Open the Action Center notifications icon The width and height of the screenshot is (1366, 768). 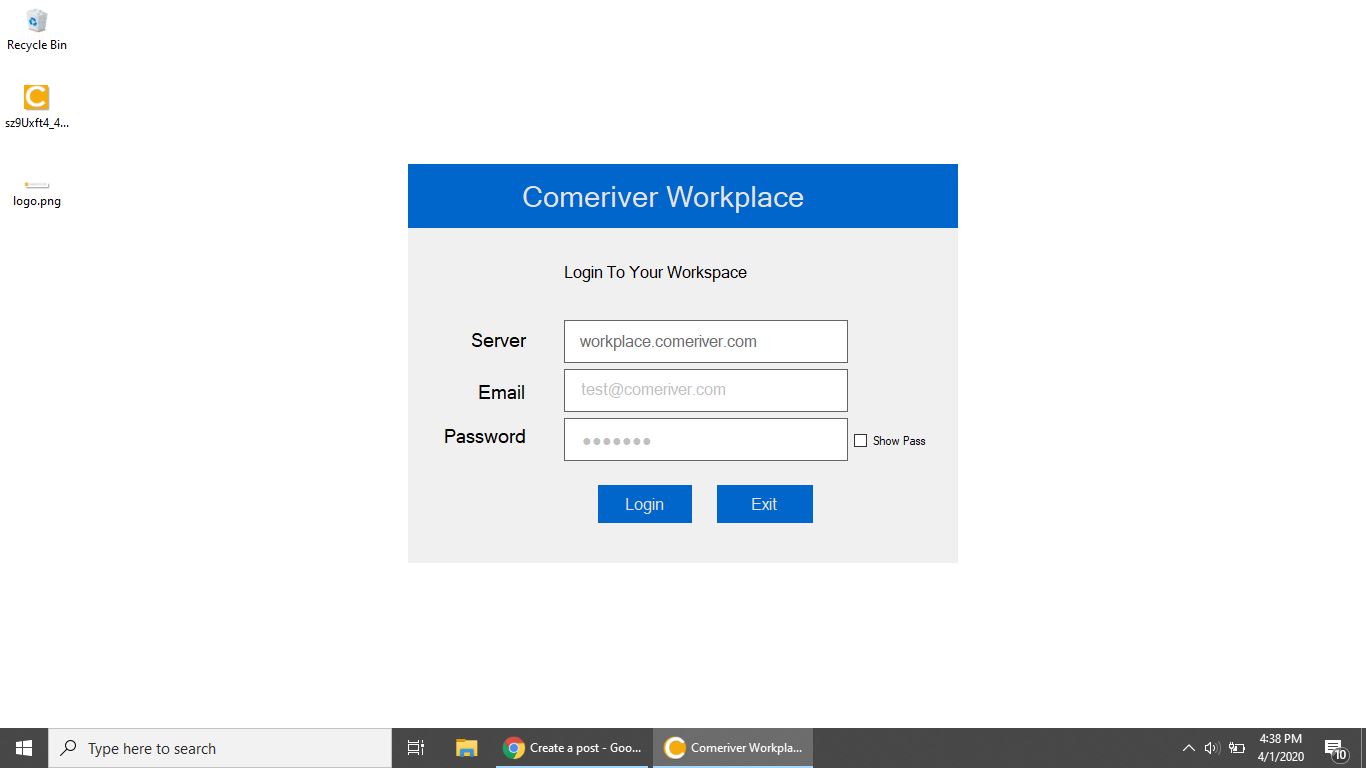click(1334, 748)
